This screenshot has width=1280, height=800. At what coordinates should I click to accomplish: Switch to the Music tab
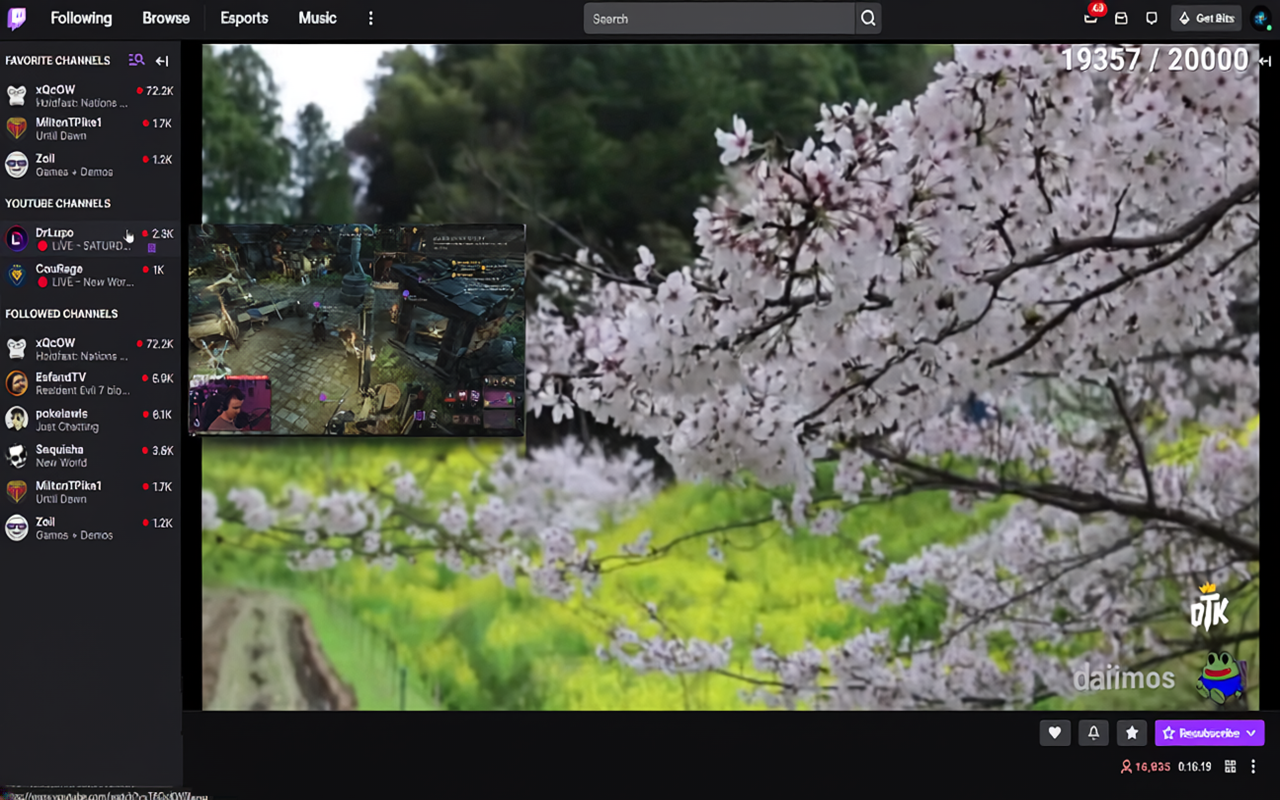317,18
